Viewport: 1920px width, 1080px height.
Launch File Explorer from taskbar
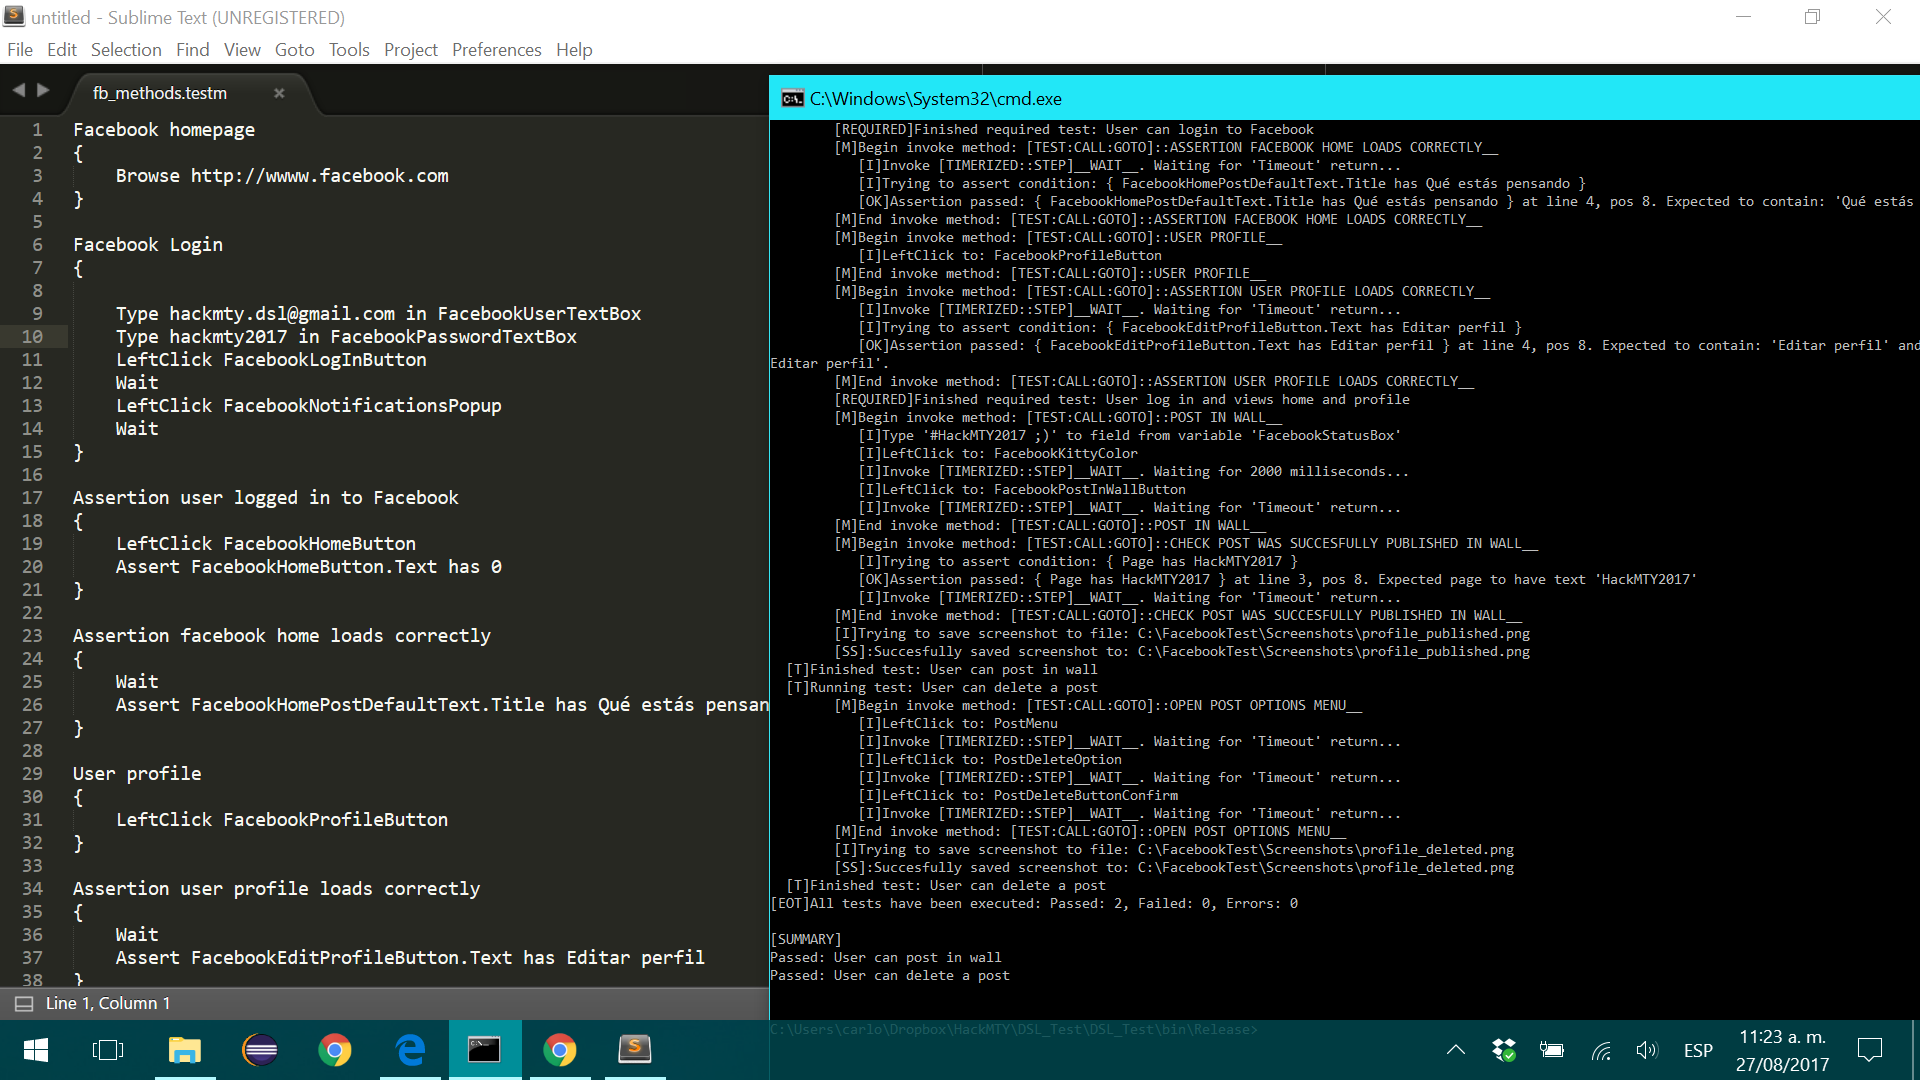(184, 1050)
